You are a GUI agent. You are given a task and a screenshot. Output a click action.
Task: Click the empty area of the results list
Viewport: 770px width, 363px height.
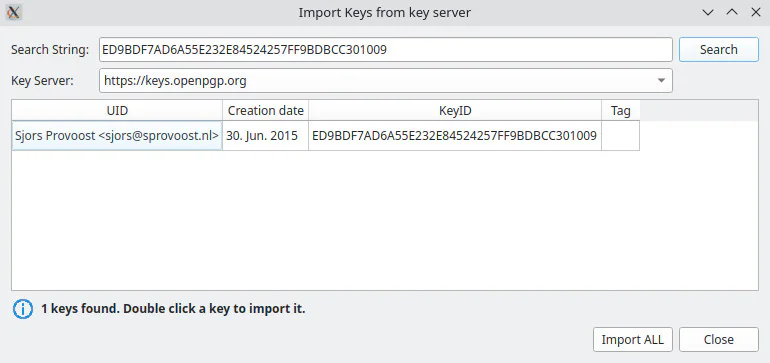pyautogui.click(x=385, y=220)
